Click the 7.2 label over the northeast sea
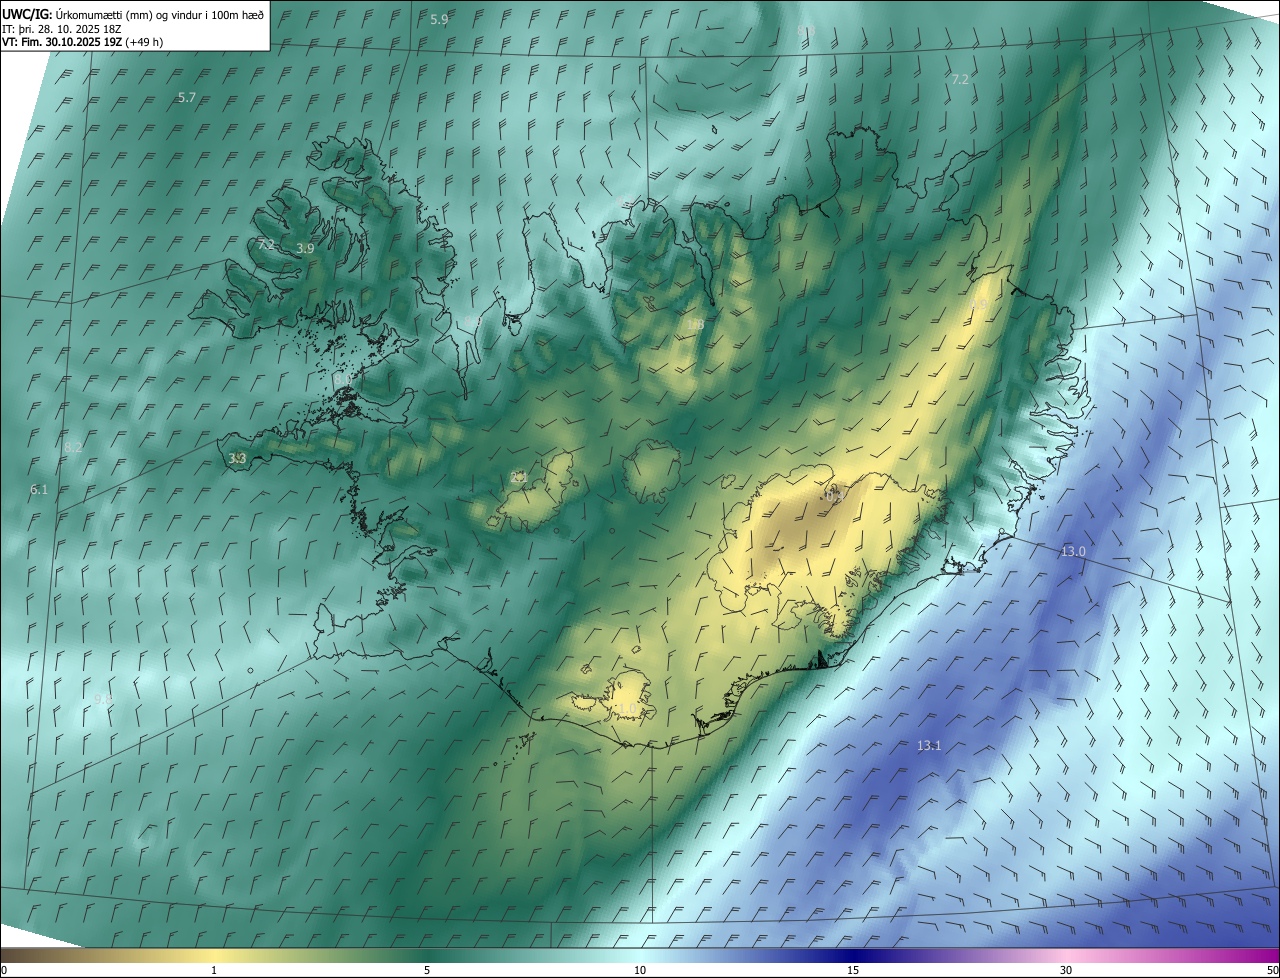Image resolution: width=1280 pixels, height=978 pixels. [x=959, y=79]
